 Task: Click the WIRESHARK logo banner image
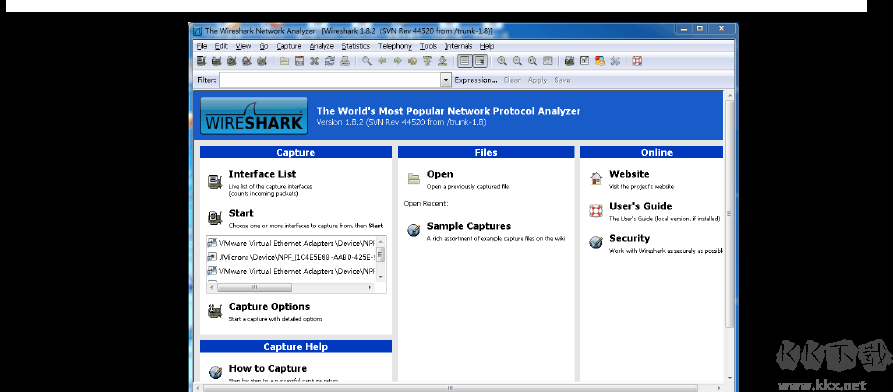pos(254,116)
